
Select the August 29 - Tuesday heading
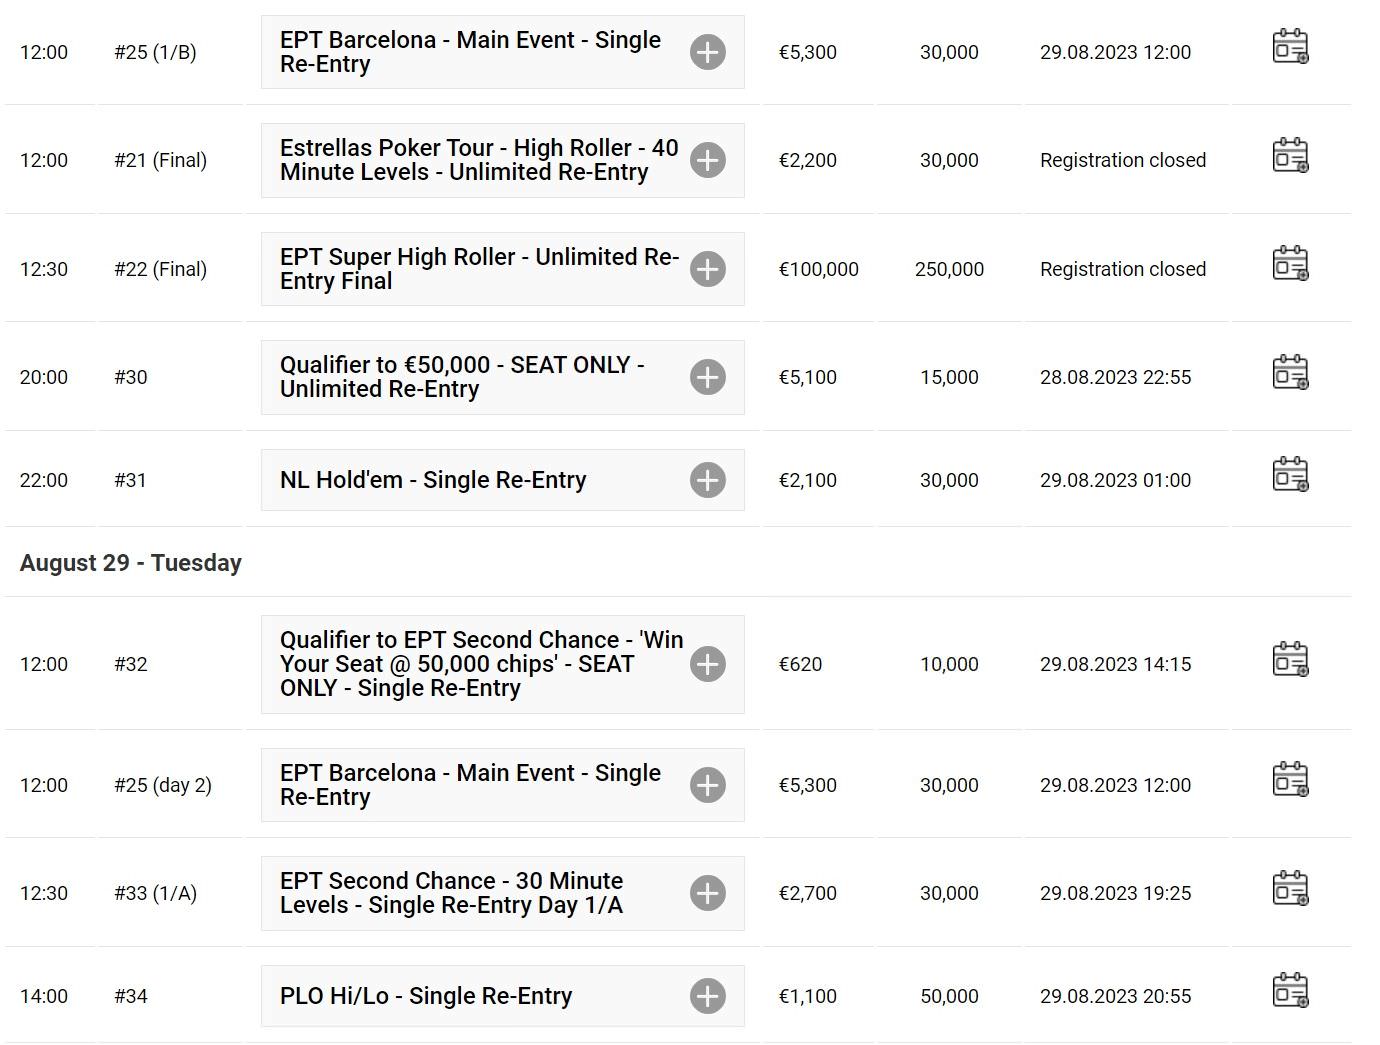point(131,563)
